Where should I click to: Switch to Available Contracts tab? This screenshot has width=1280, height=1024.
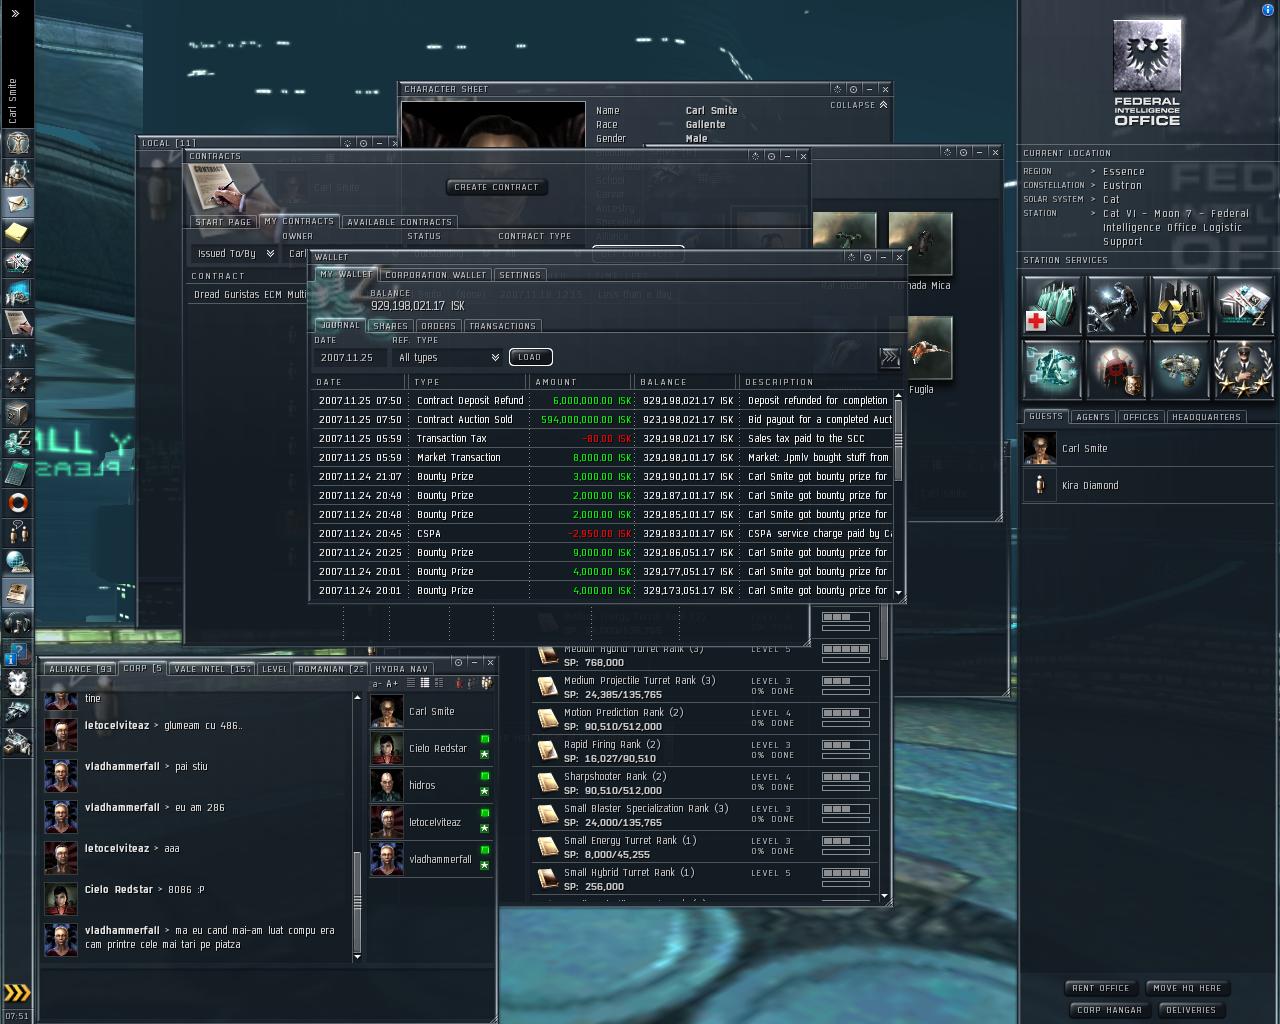[399, 222]
